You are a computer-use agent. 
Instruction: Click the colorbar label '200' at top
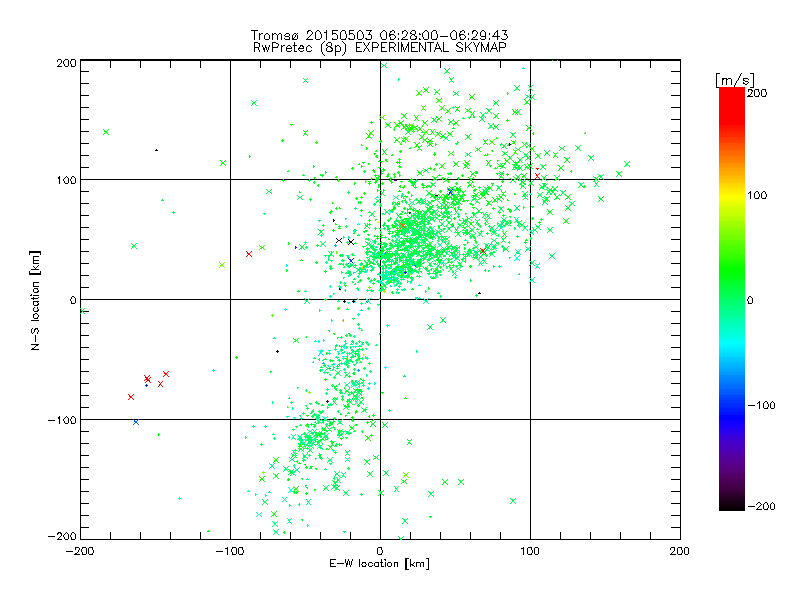point(757,93)
